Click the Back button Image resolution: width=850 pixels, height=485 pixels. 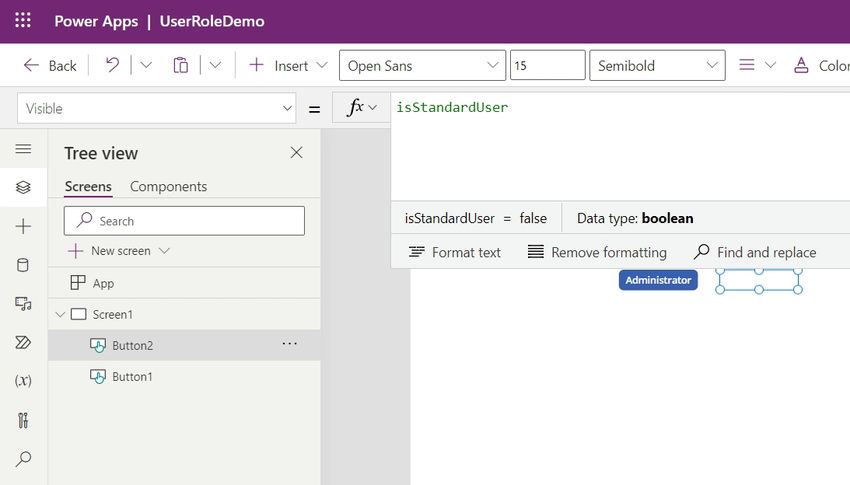click(50, 66)
